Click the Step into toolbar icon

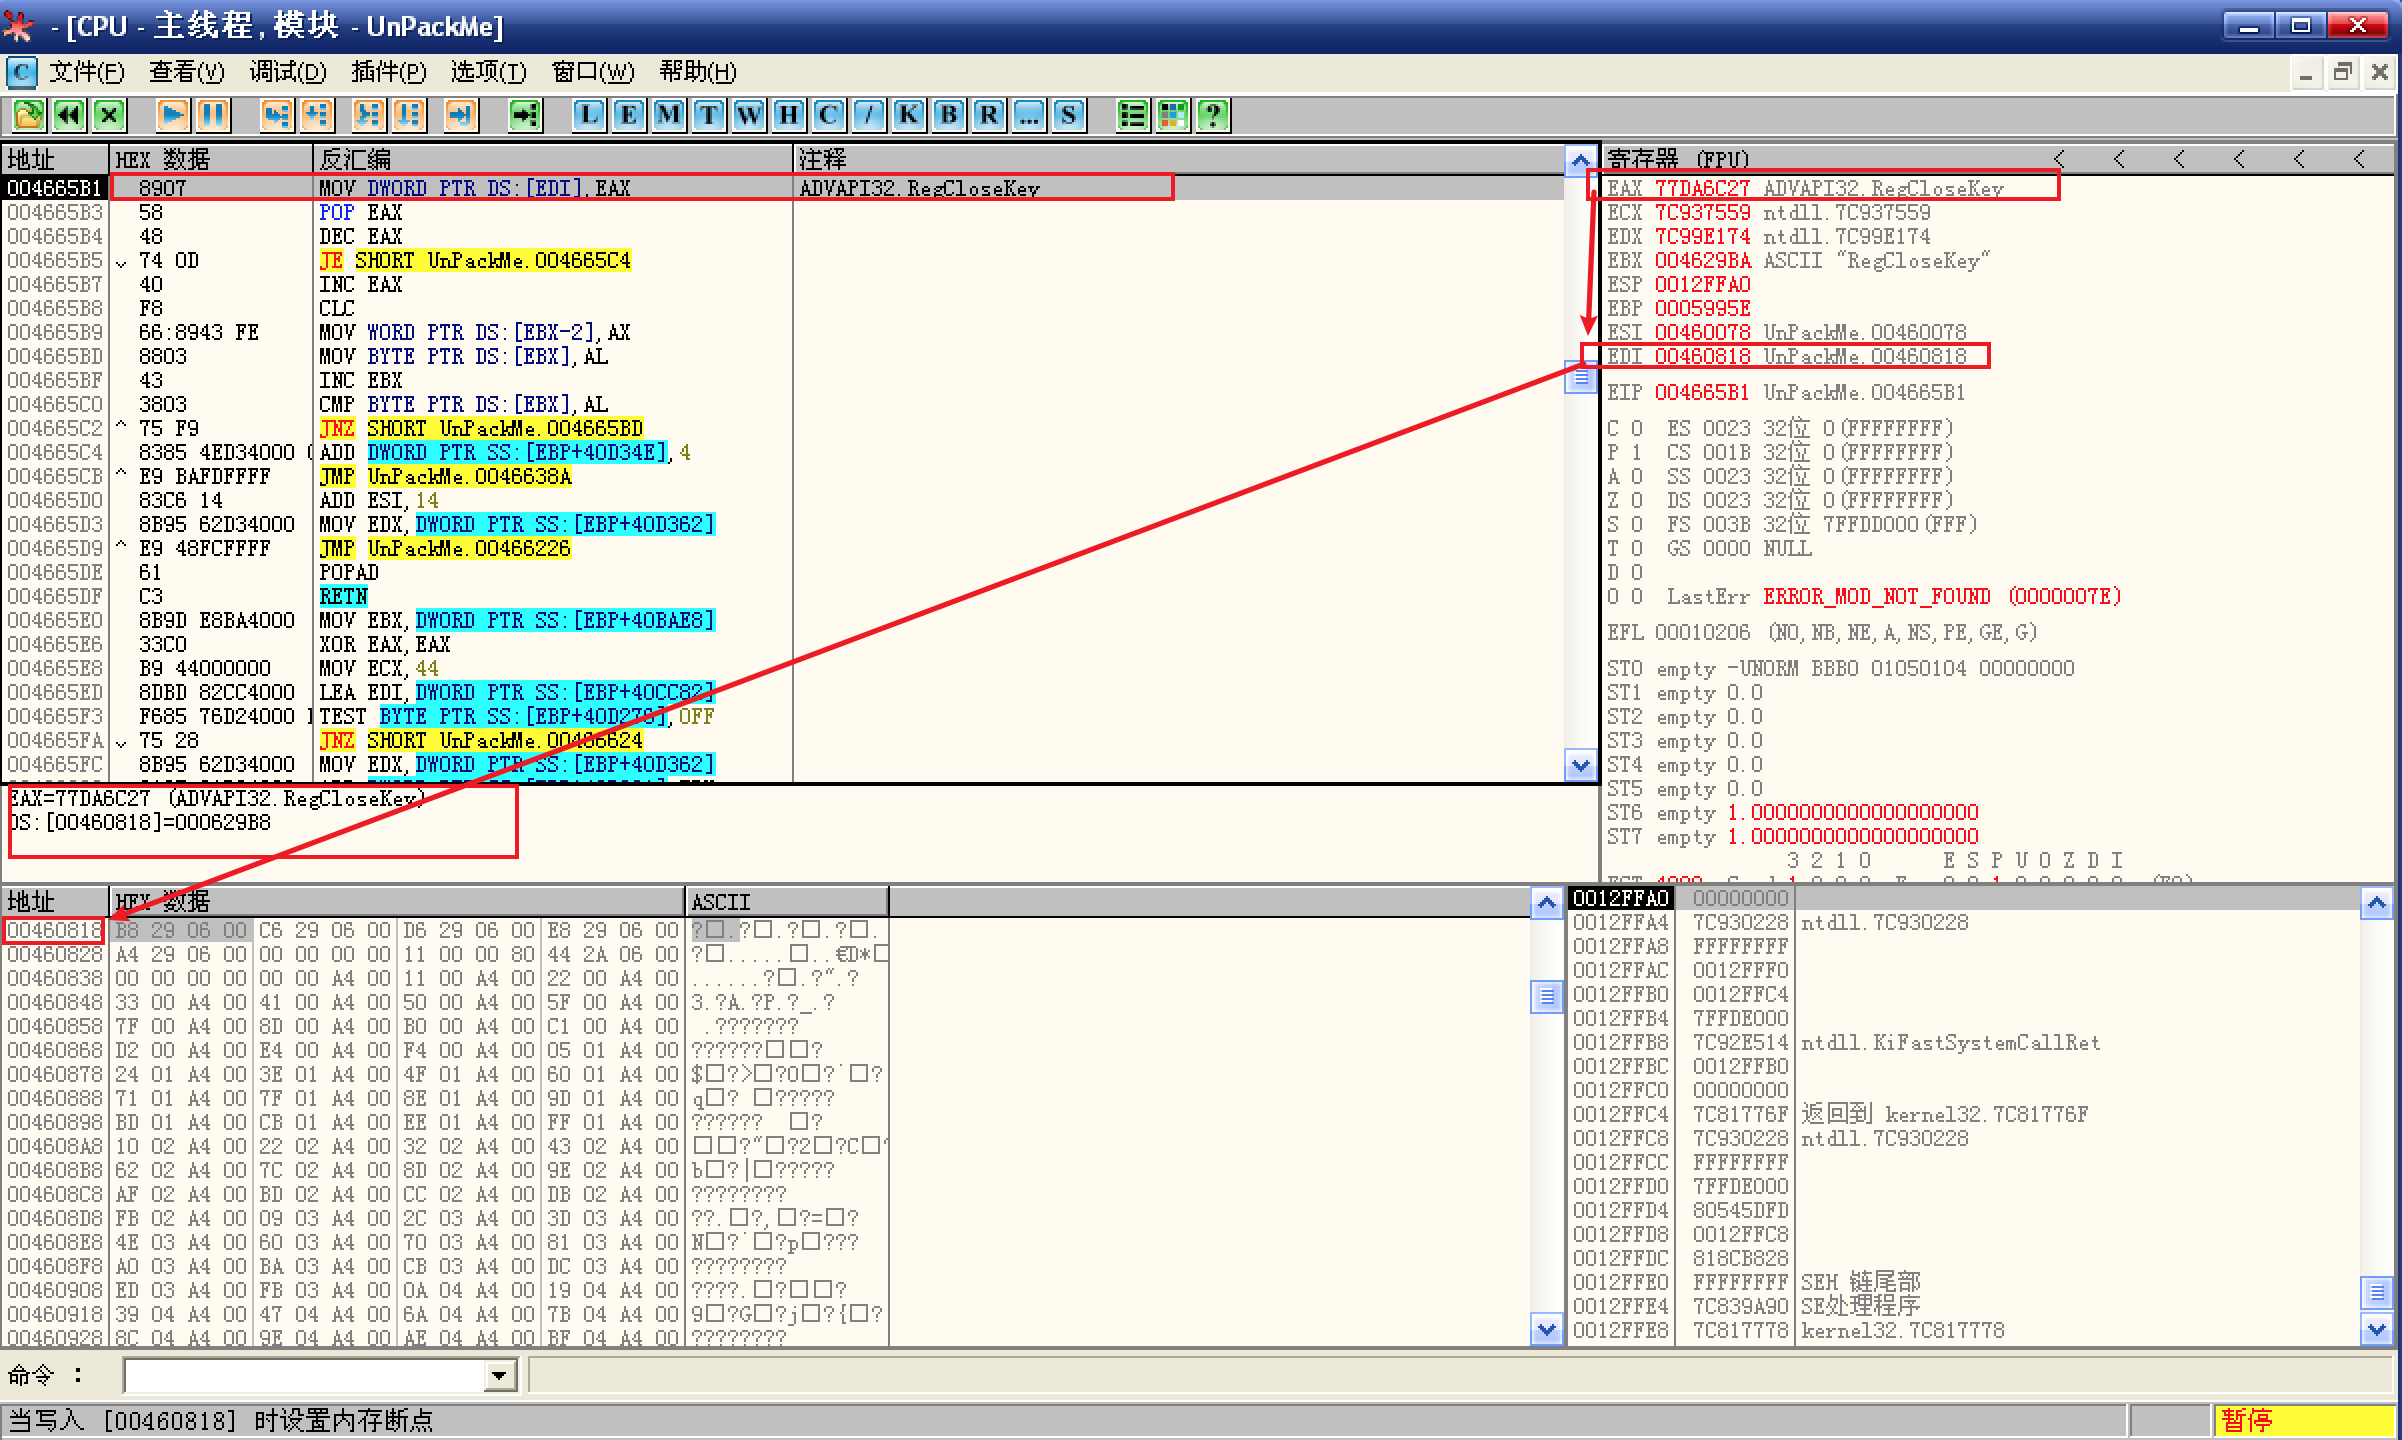pyautogui.click(x=277, y=115)
